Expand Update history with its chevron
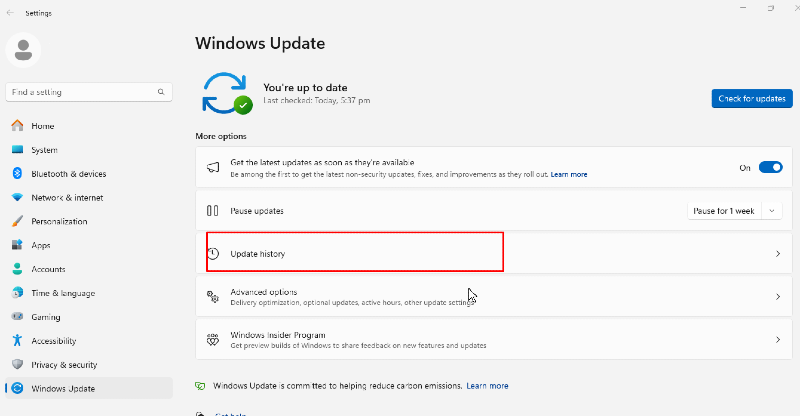800x416 pixels. click(778, 254)
